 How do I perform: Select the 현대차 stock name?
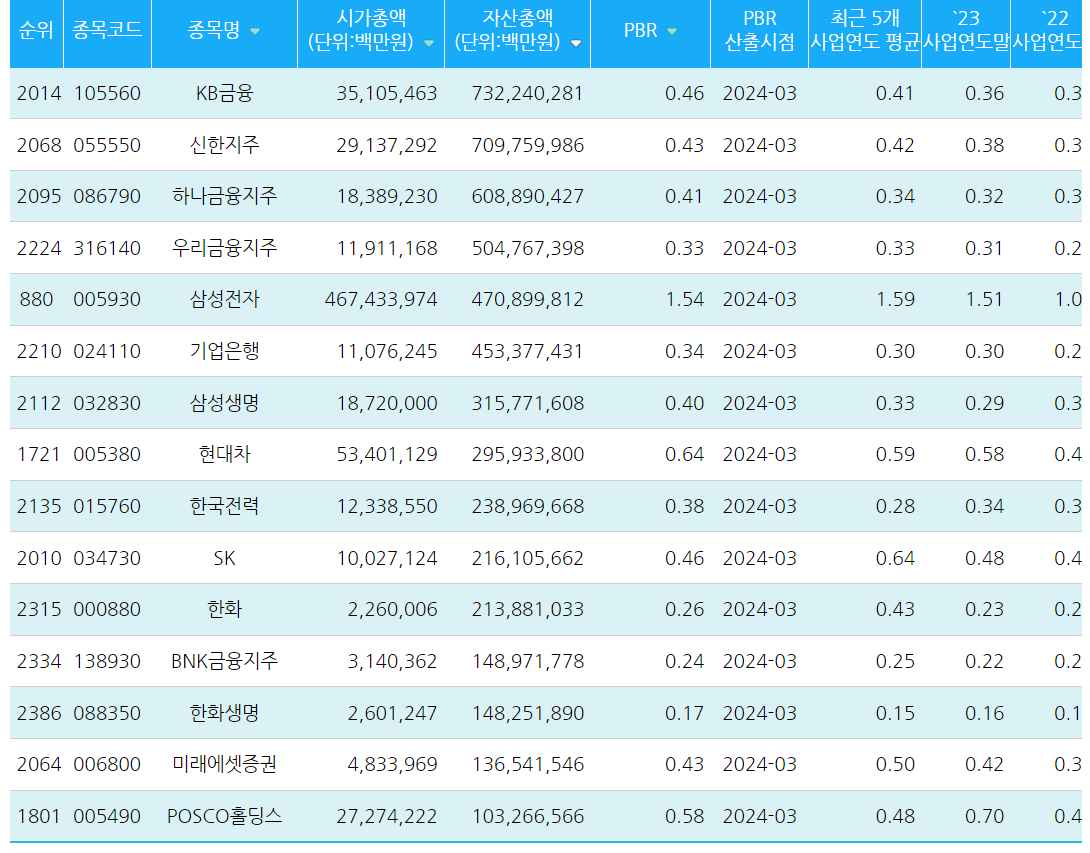pyautogui.click(x=225, y=455)
